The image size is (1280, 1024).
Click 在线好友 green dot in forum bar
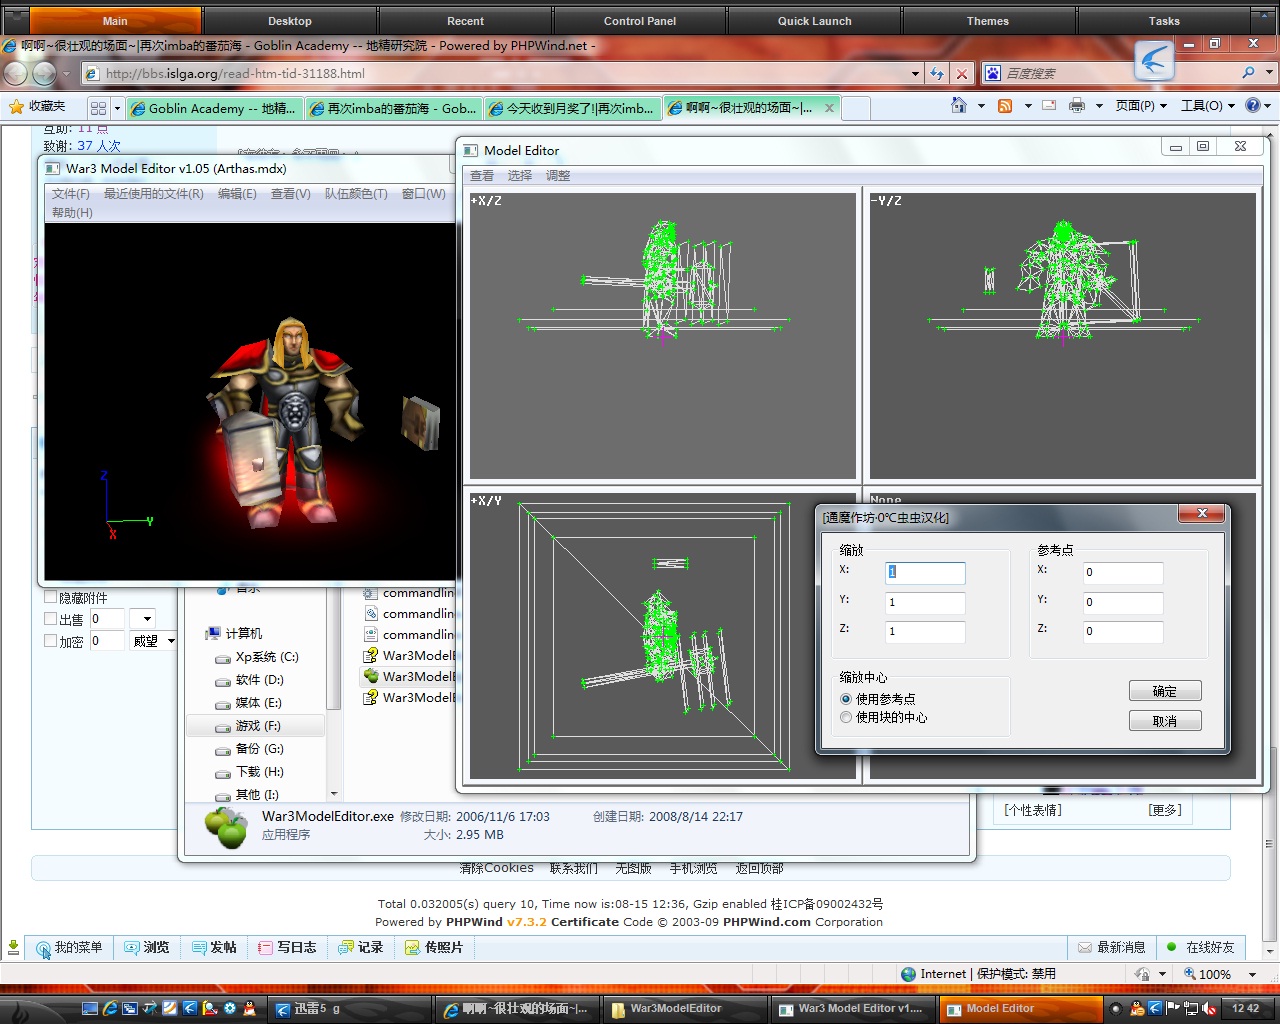[x=1171, y=947]
